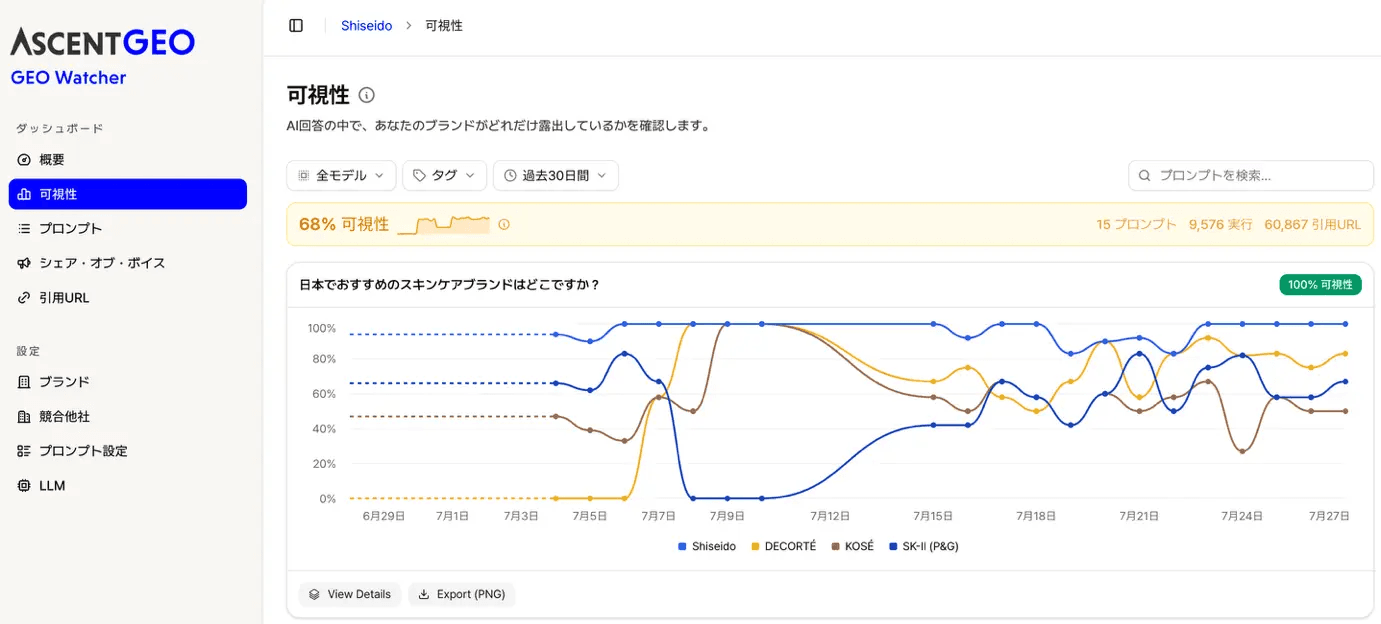
Task: Toggle Shiseido series in legend
Action: 707,547
